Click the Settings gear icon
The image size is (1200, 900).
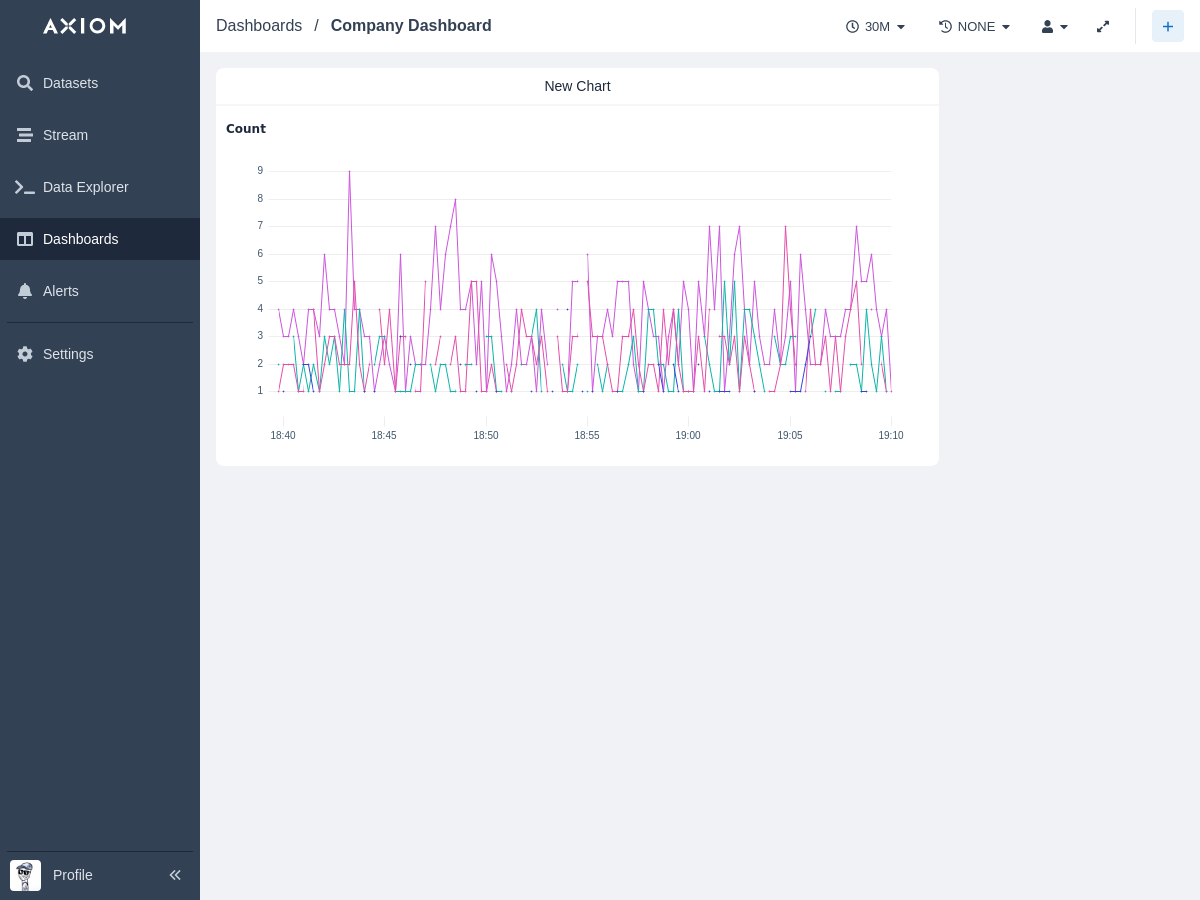(25, 354)
